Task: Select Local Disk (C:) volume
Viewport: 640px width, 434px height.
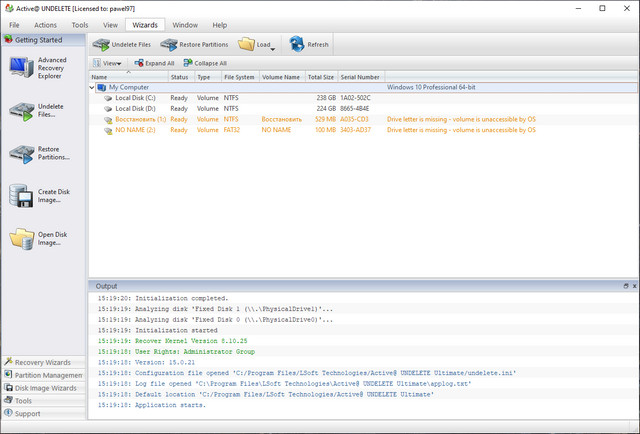Action: 135,98
